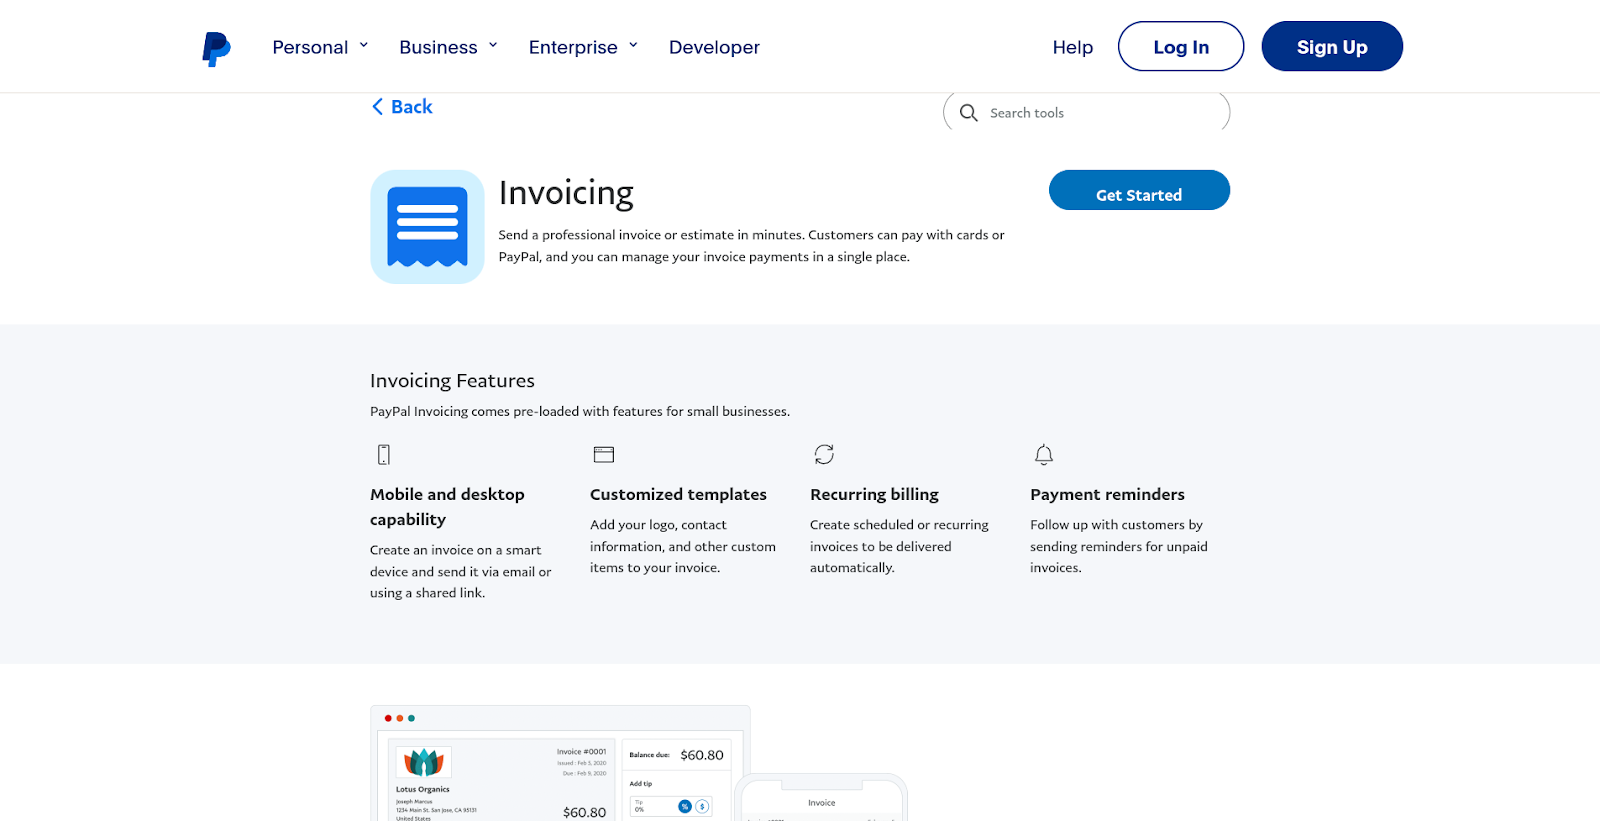Click the Recurring billing refresh icon
Screen dimensions: 1600x821
[824, 455]
